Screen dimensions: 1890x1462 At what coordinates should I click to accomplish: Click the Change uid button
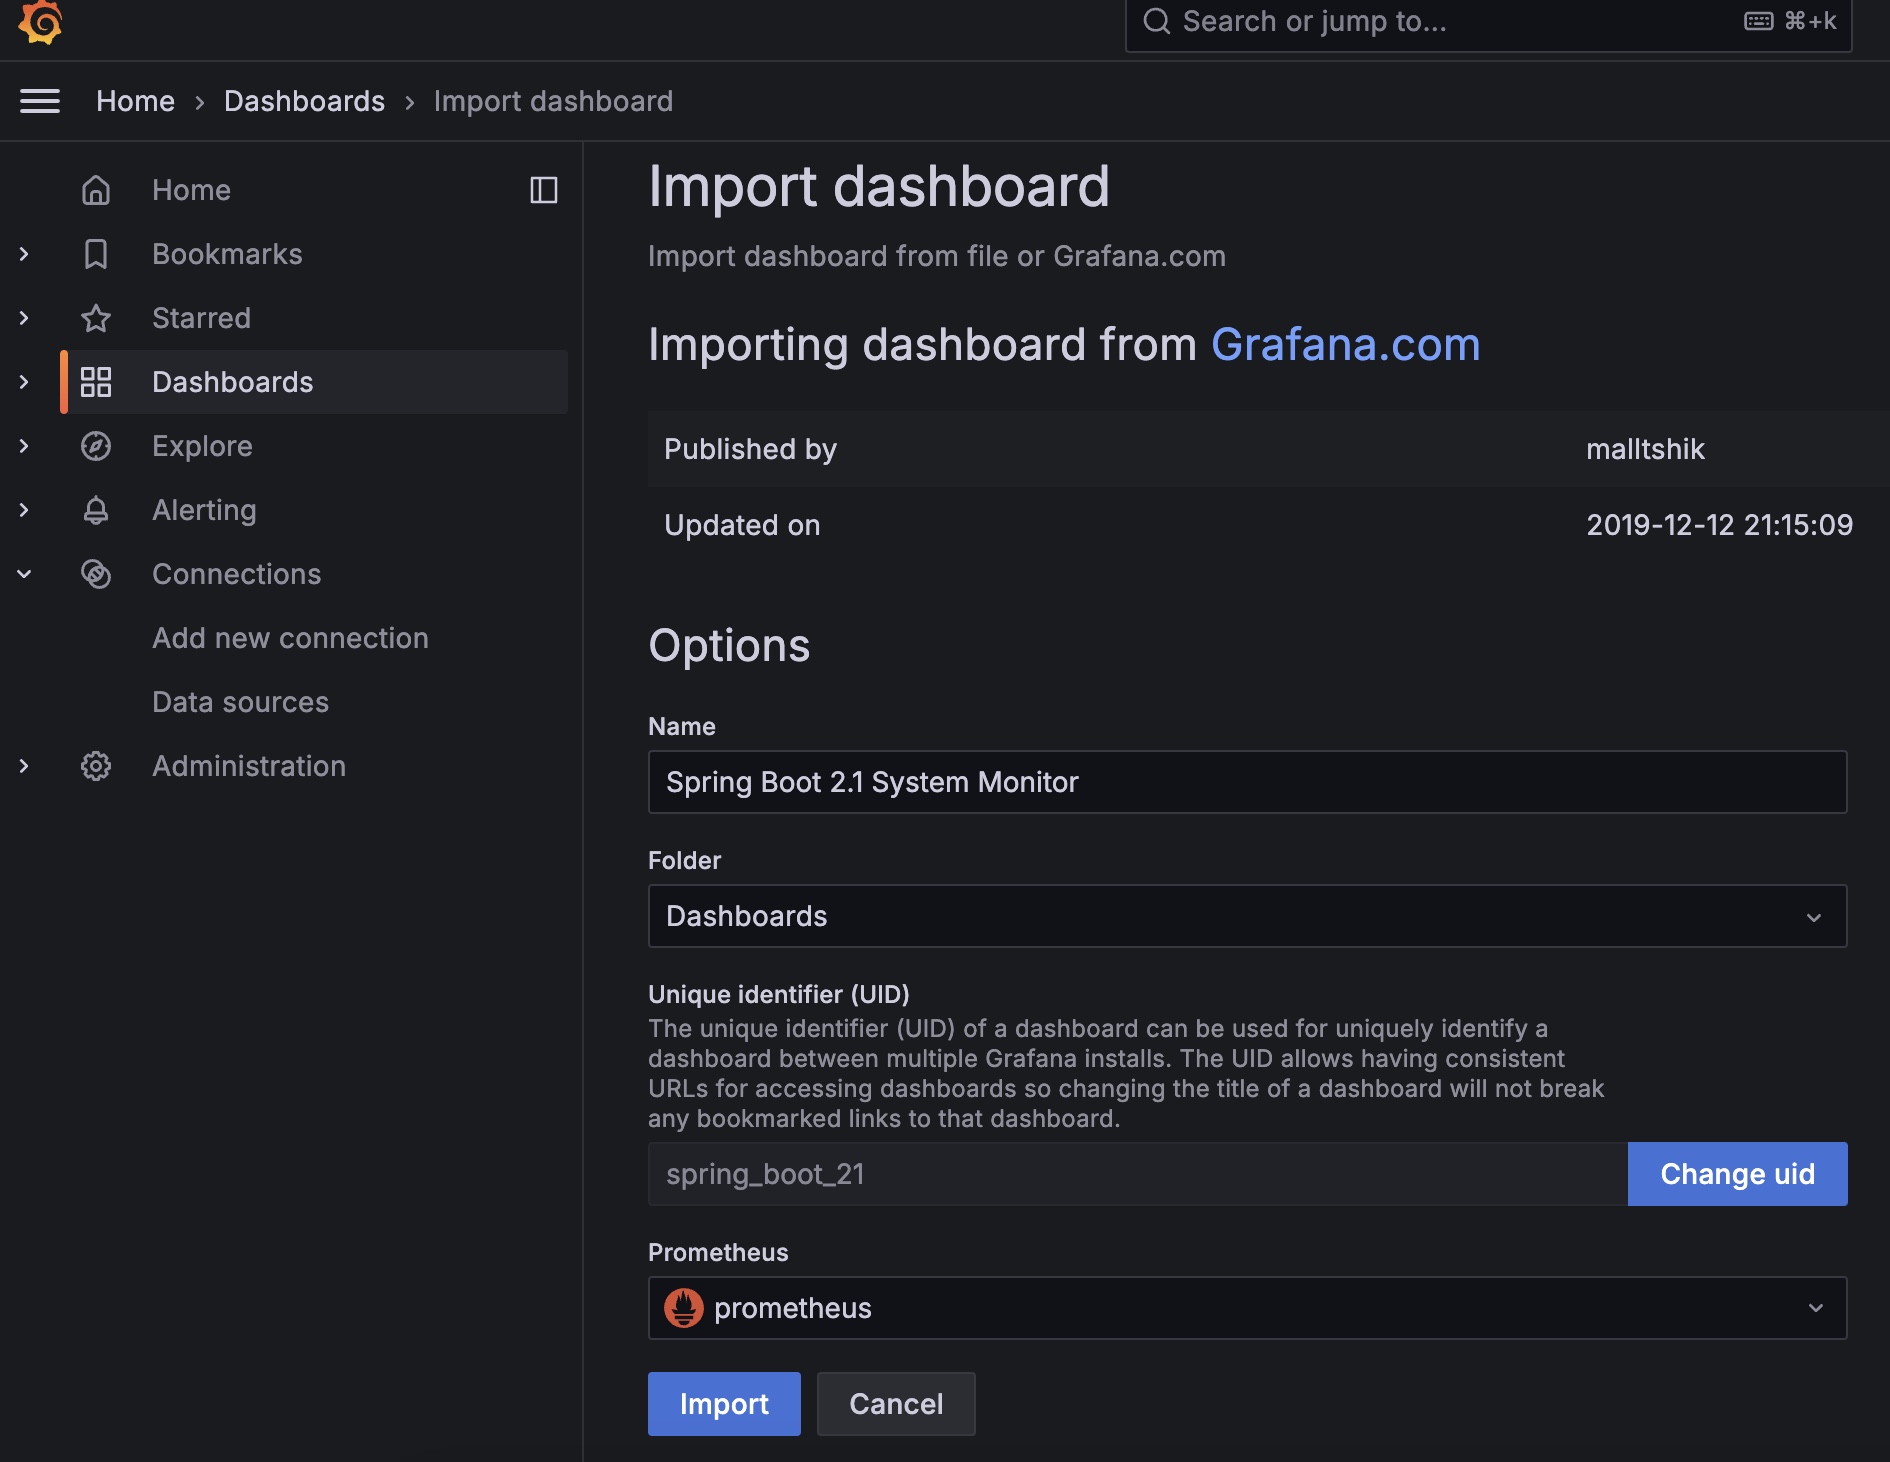[x=1738, y=1174]
